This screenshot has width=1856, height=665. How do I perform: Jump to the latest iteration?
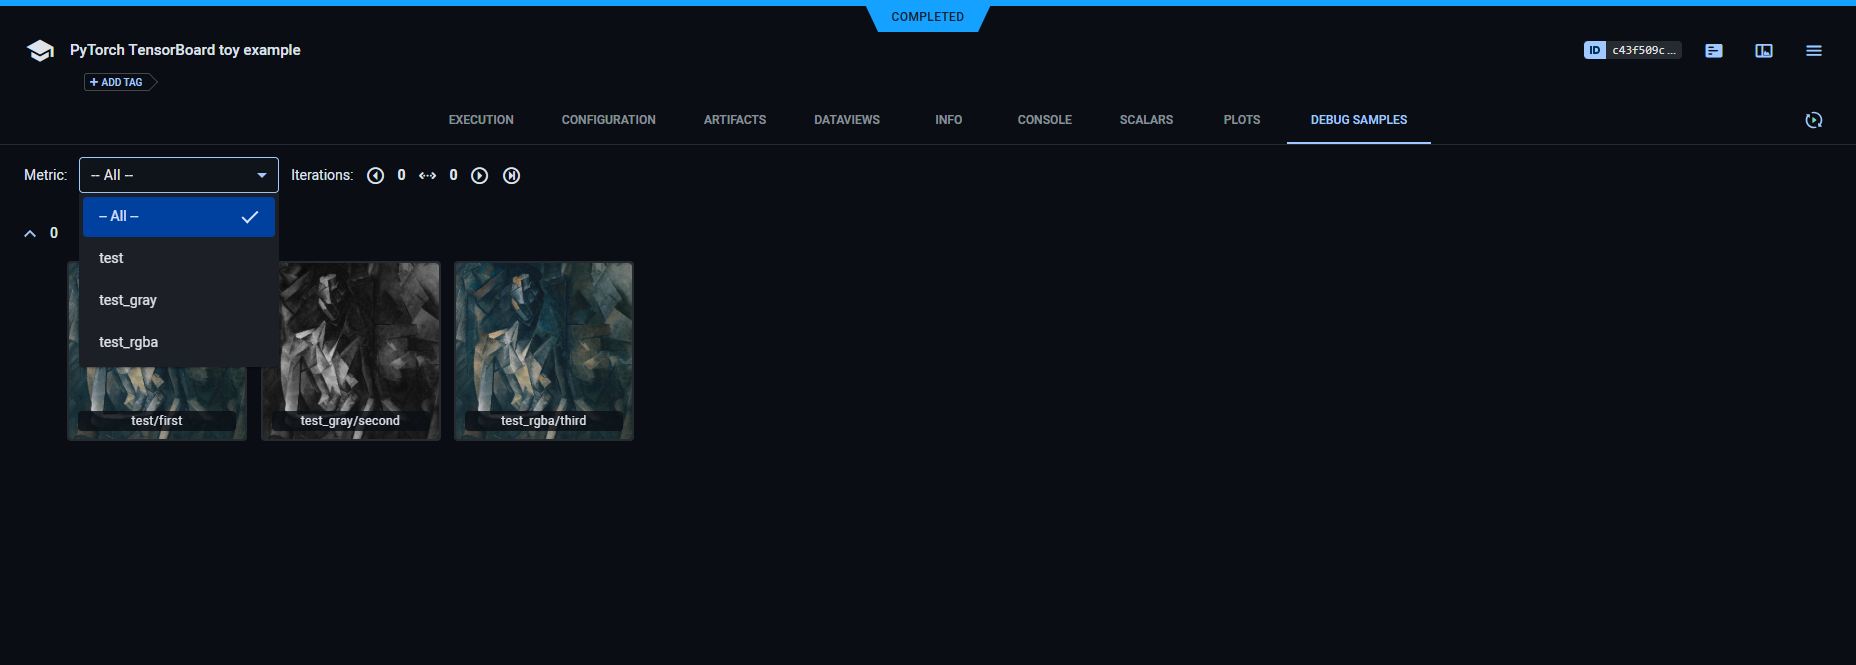click(x=512, y=175)
